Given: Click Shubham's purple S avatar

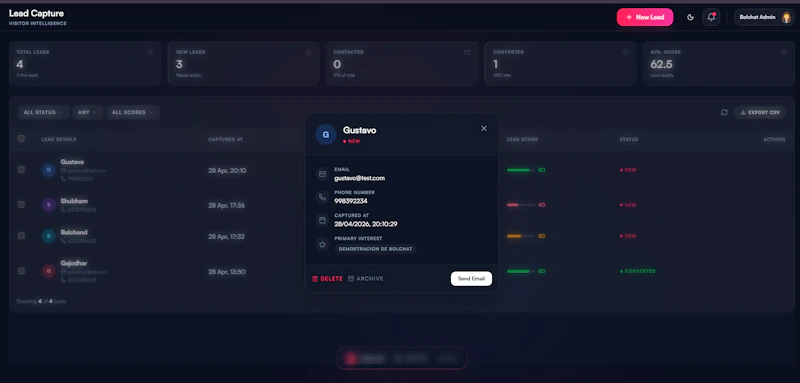Looking at the screenshot, I should point(48,205).
